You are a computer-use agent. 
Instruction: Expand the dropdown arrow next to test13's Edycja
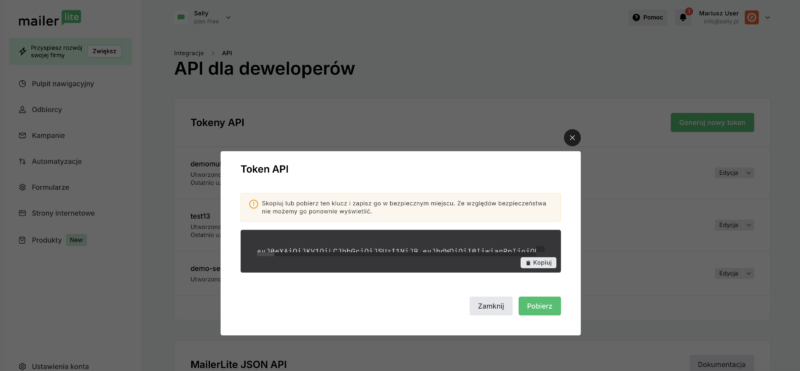[748, 225]
